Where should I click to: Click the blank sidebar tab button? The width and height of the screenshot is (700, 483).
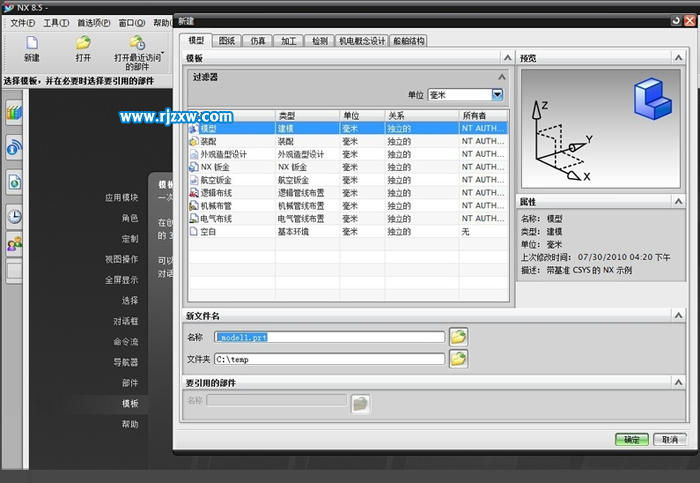coord(14,271)
